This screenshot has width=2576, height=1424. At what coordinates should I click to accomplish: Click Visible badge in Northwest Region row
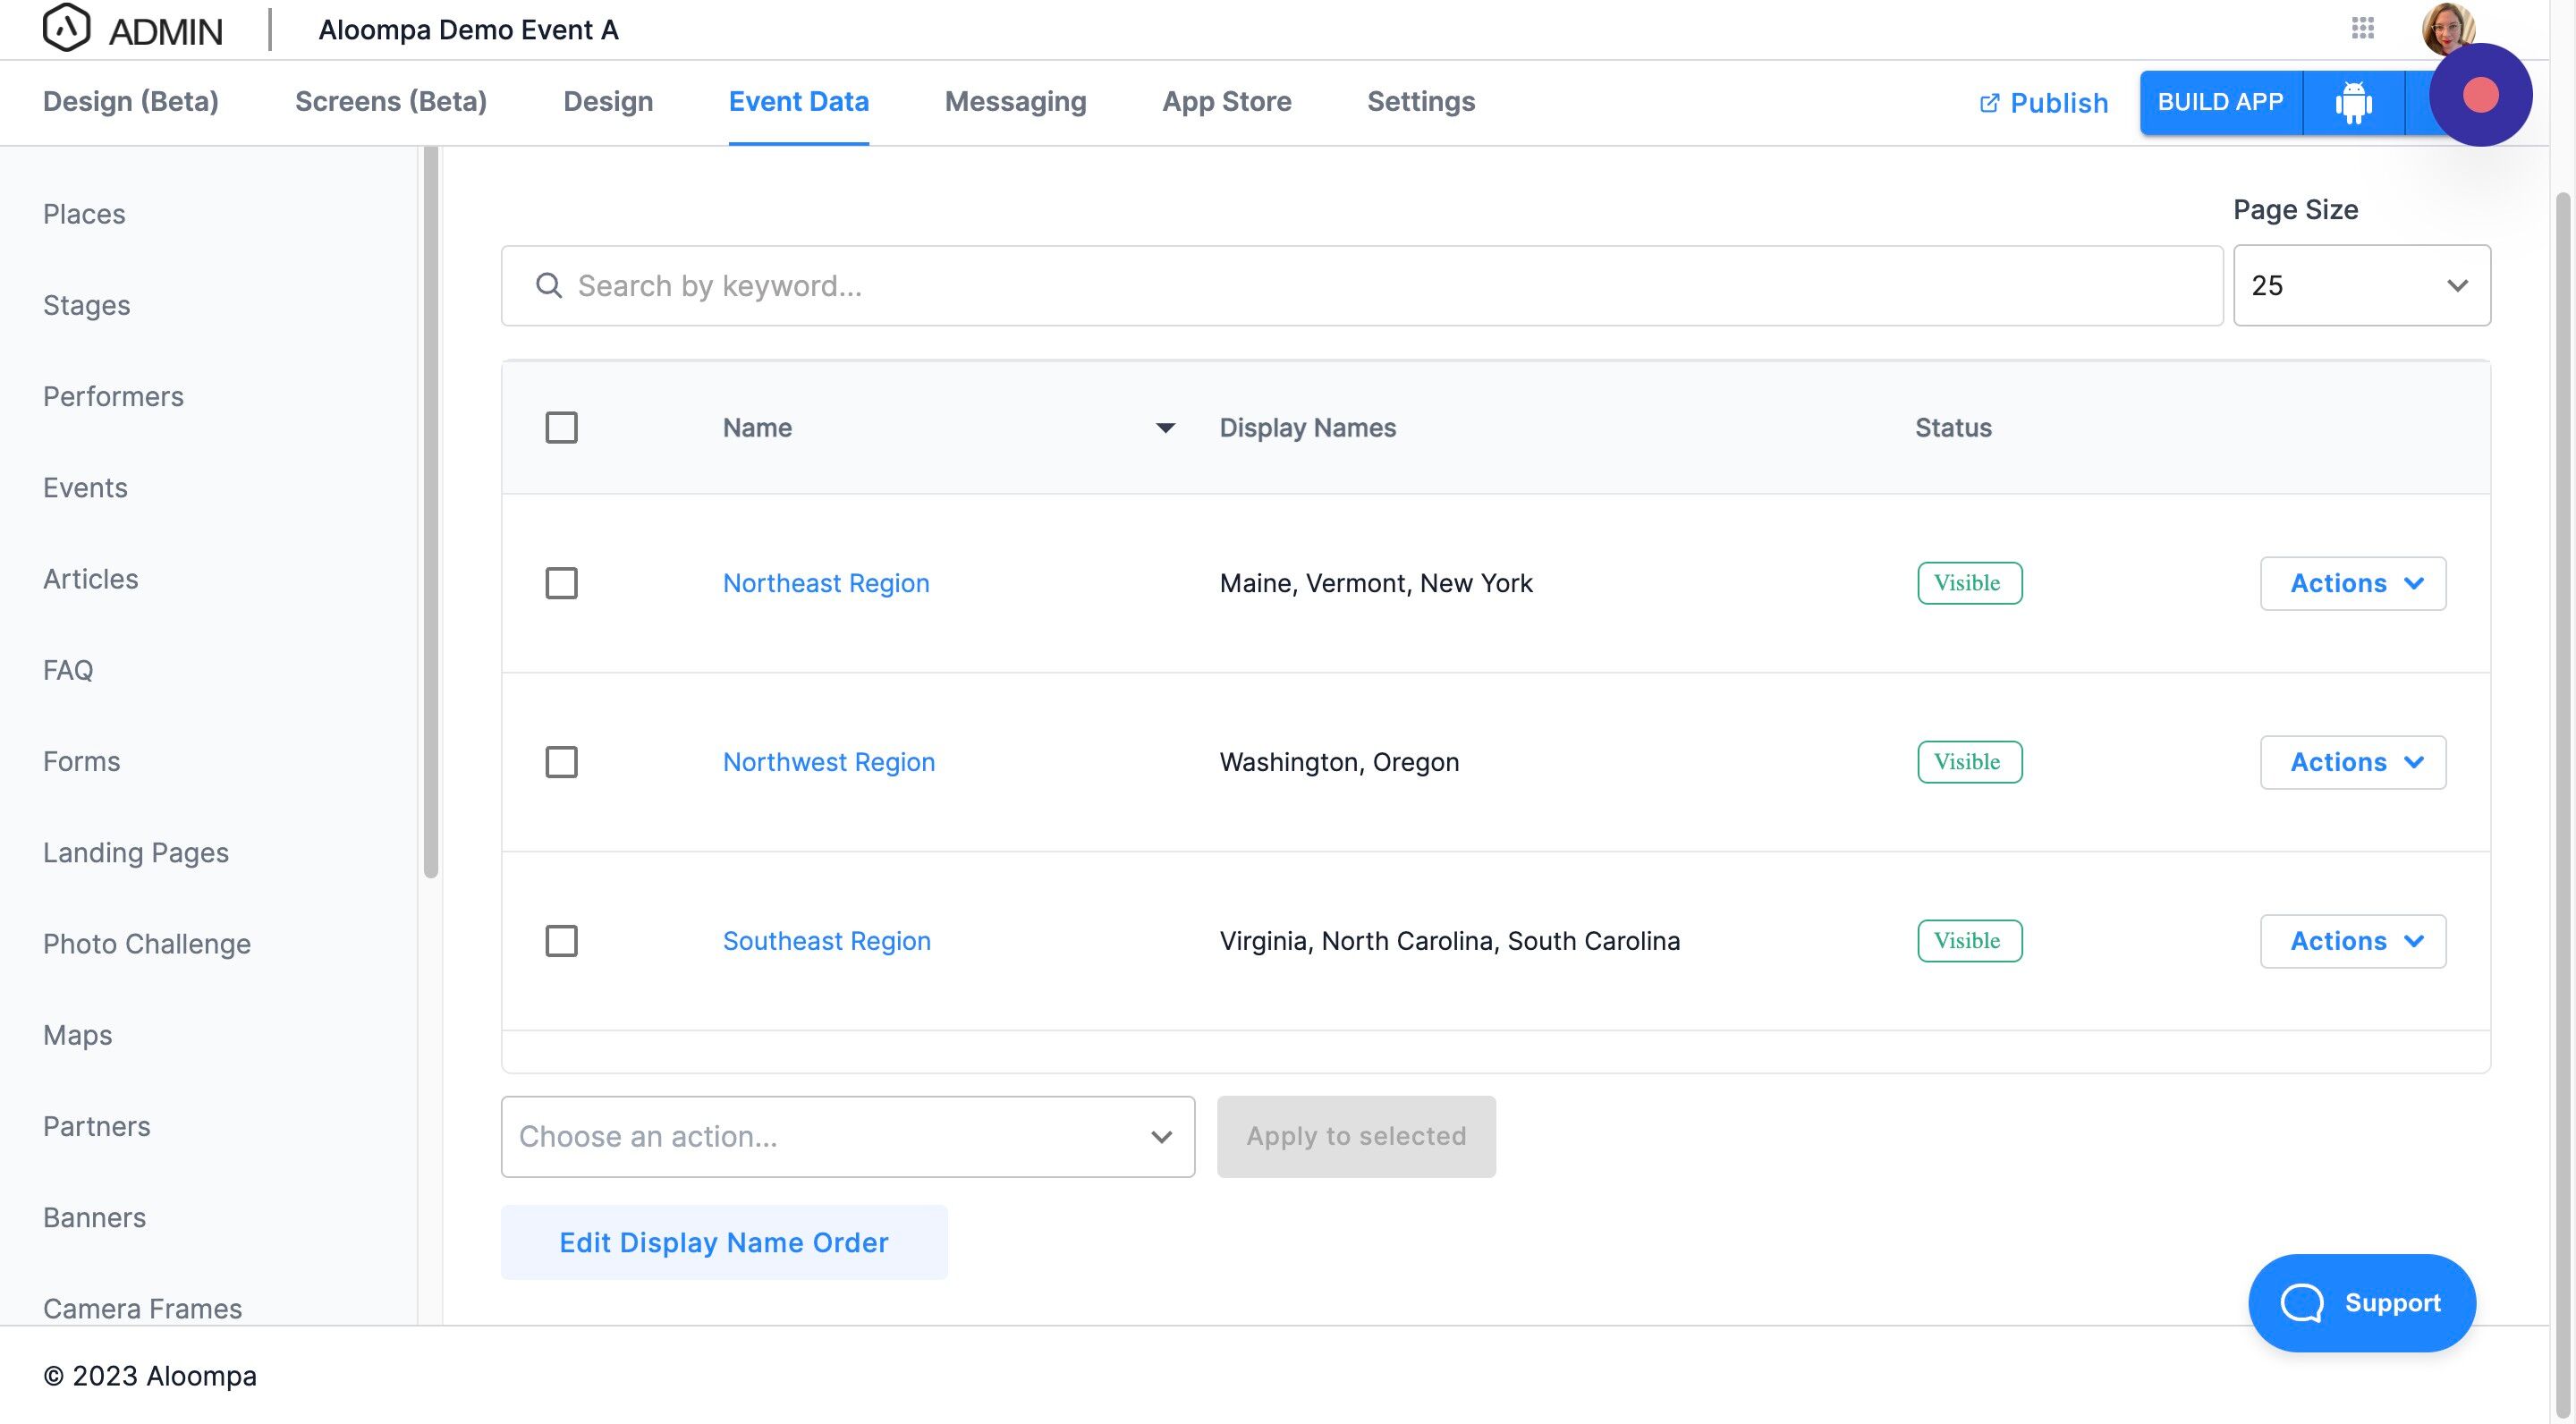(x=1970, y=762)
